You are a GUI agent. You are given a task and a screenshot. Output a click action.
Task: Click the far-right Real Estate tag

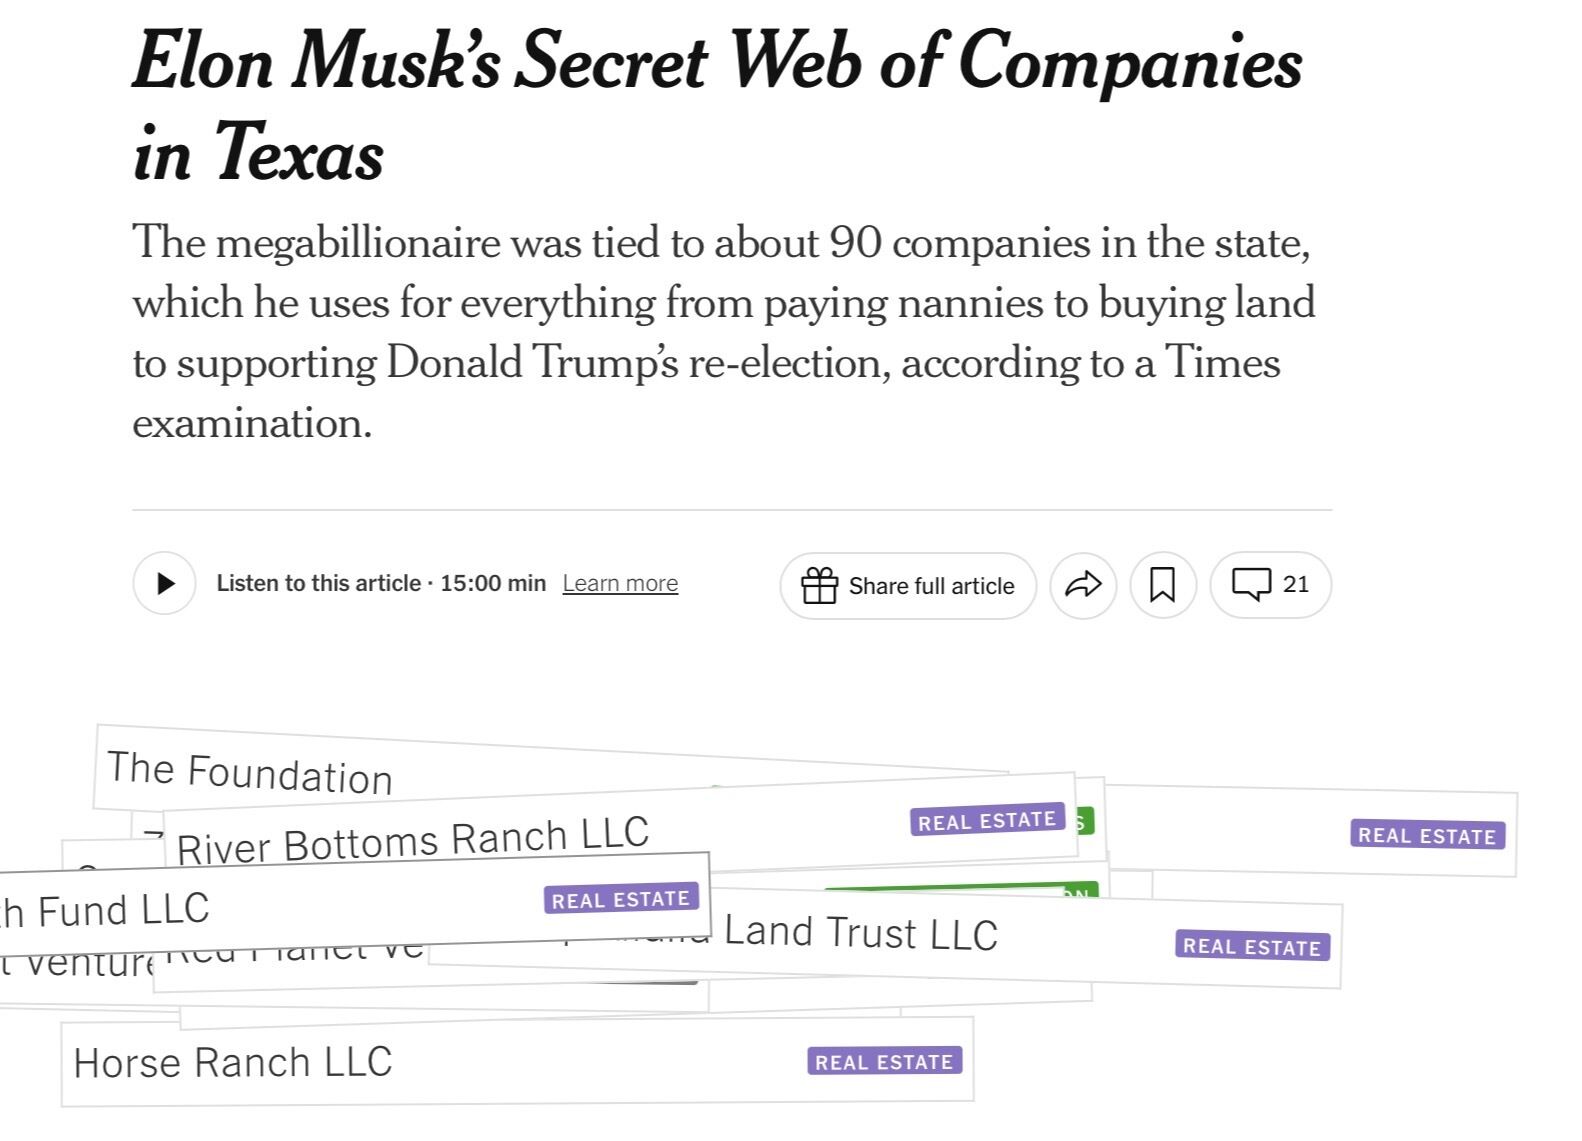(x=1427, y=835)
